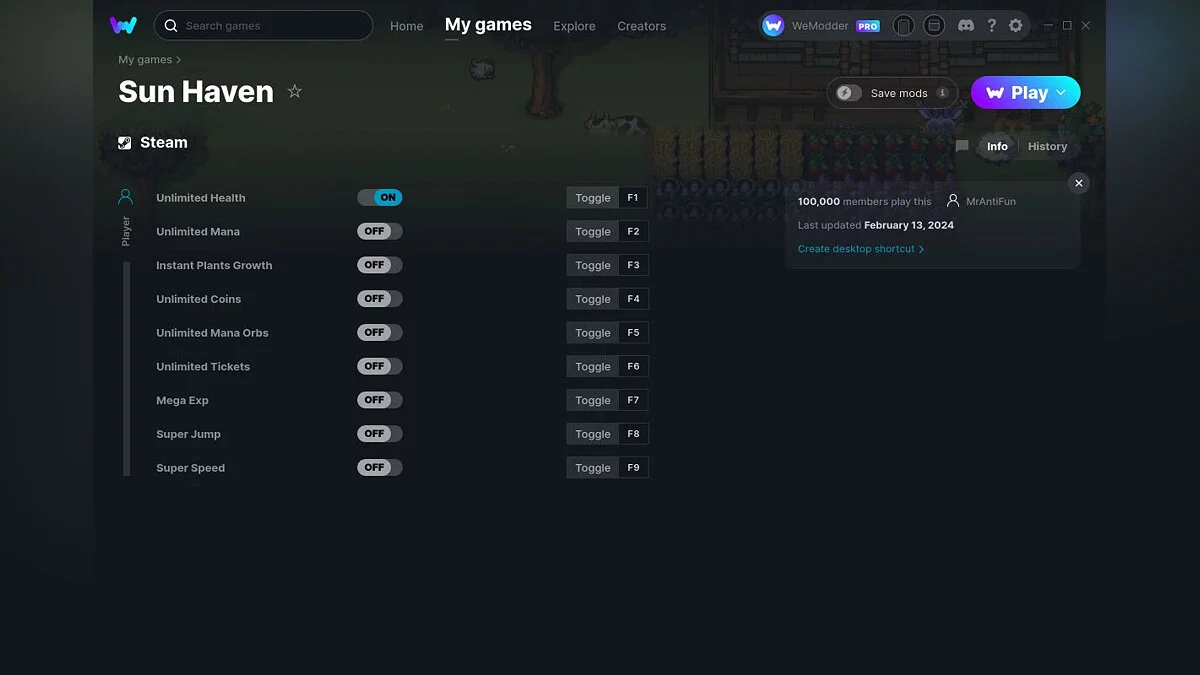Viewport: 1200px width, 675px height.
Task: Click the Sun Haven title text
Action: pos(196,91)
